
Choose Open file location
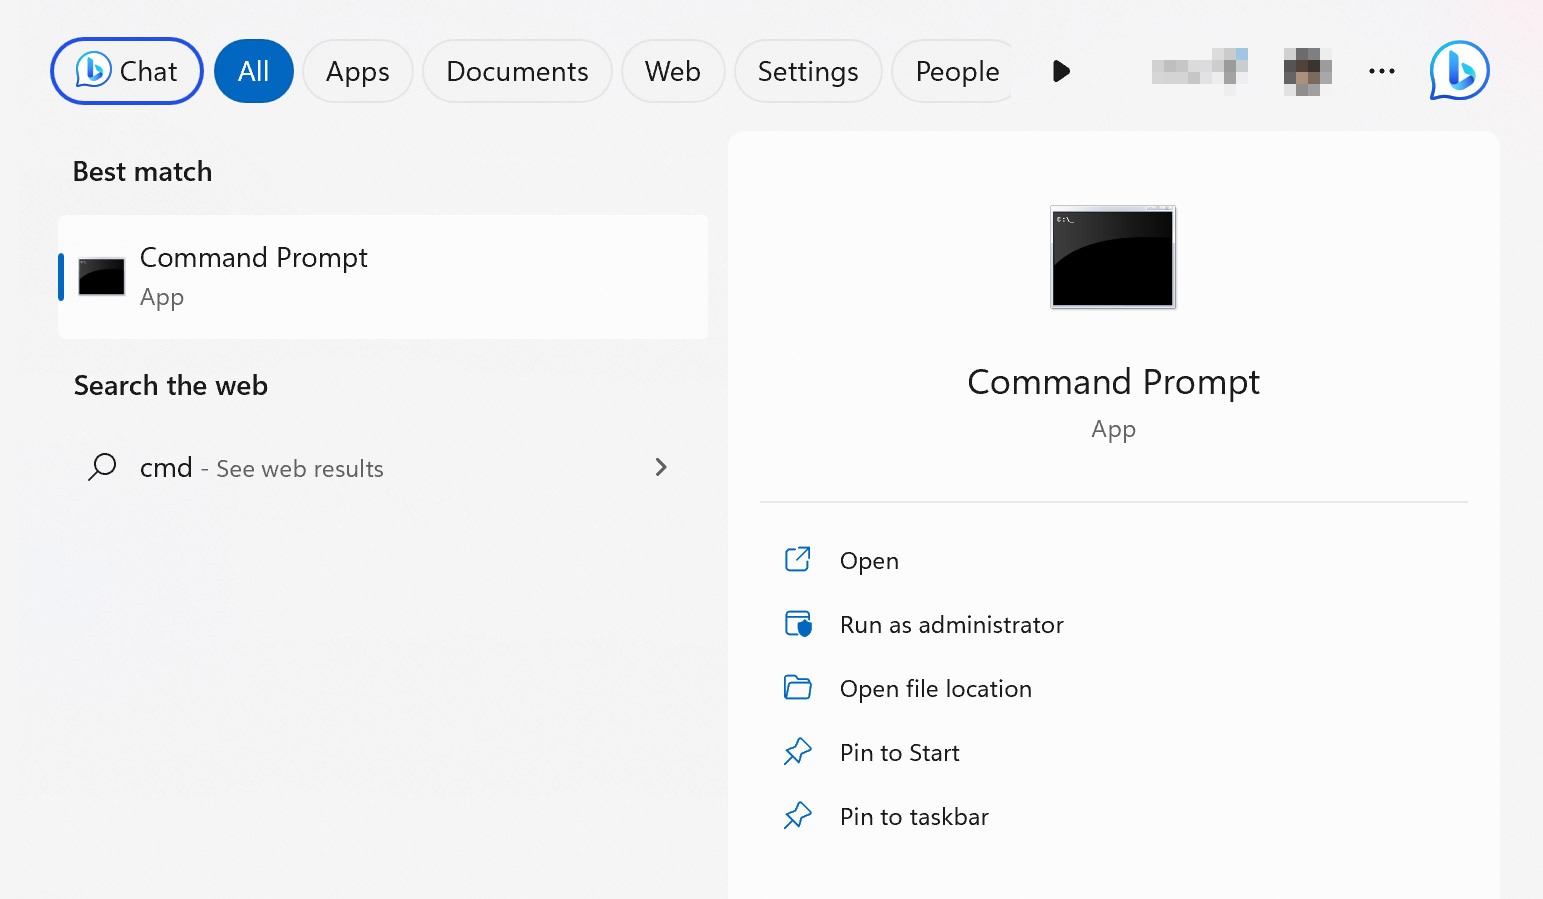pos(1113,688)
